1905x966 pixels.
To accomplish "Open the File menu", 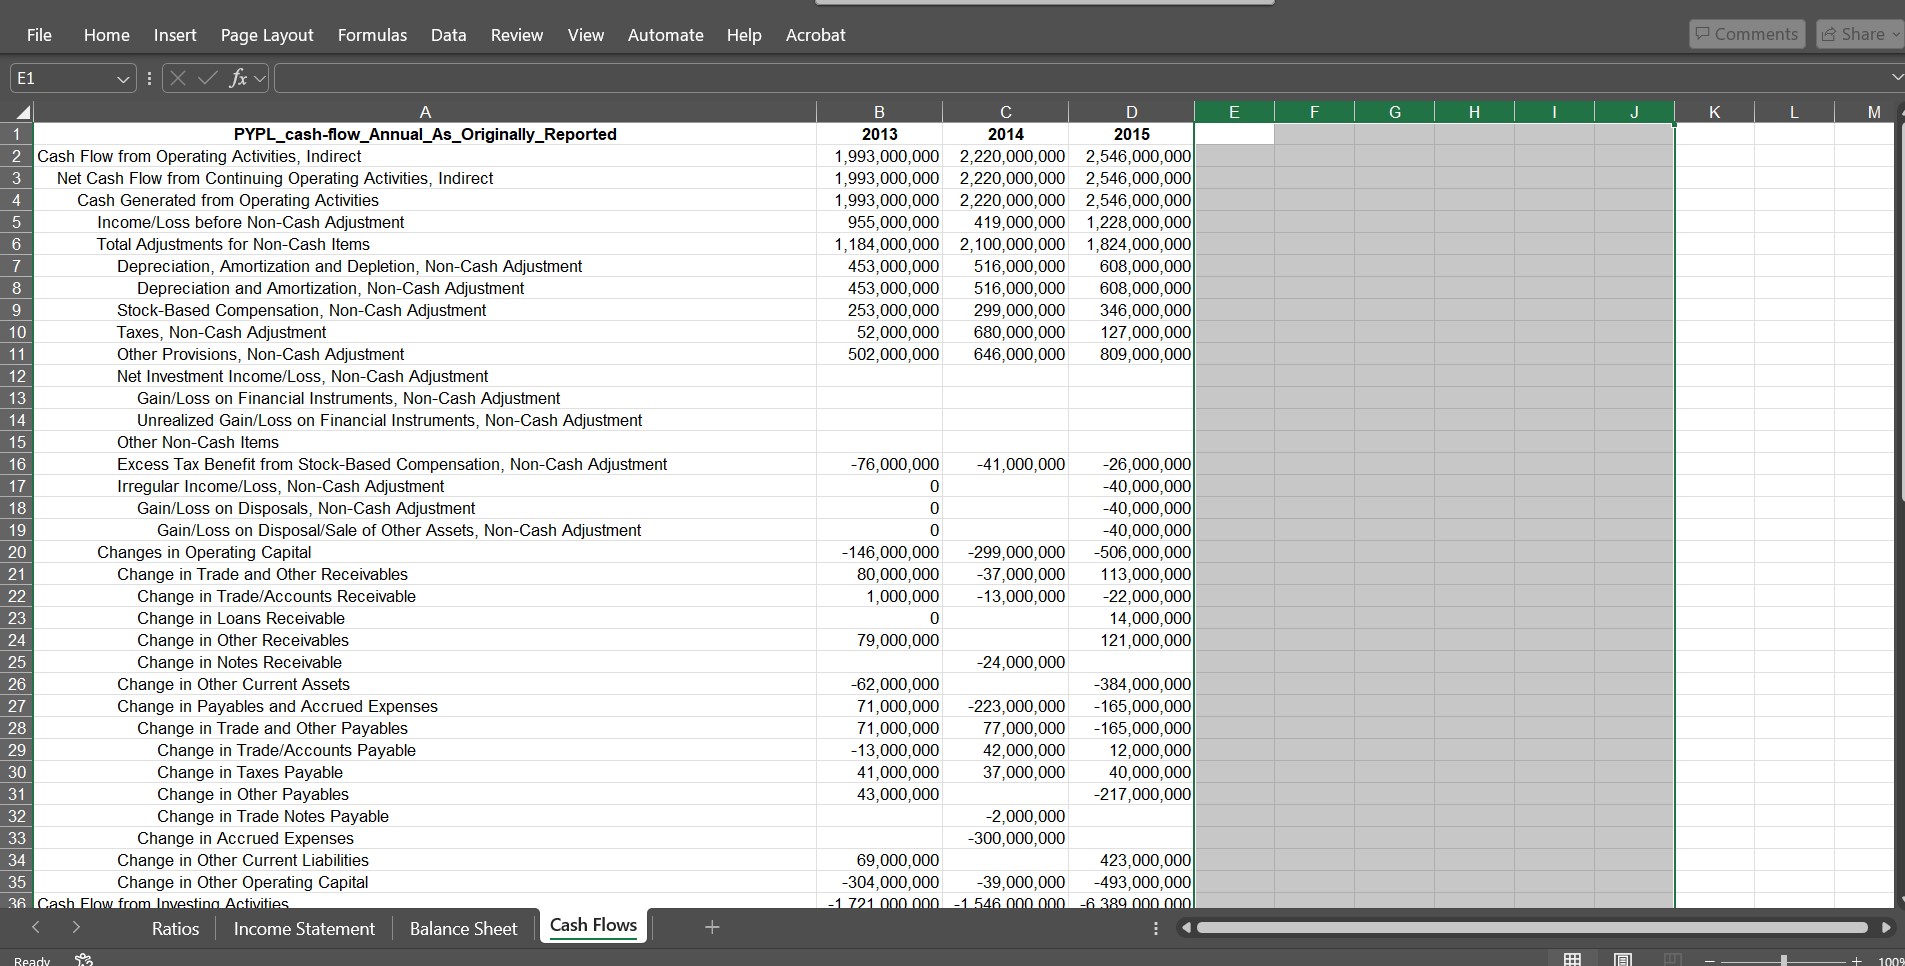I will point(39,35).
